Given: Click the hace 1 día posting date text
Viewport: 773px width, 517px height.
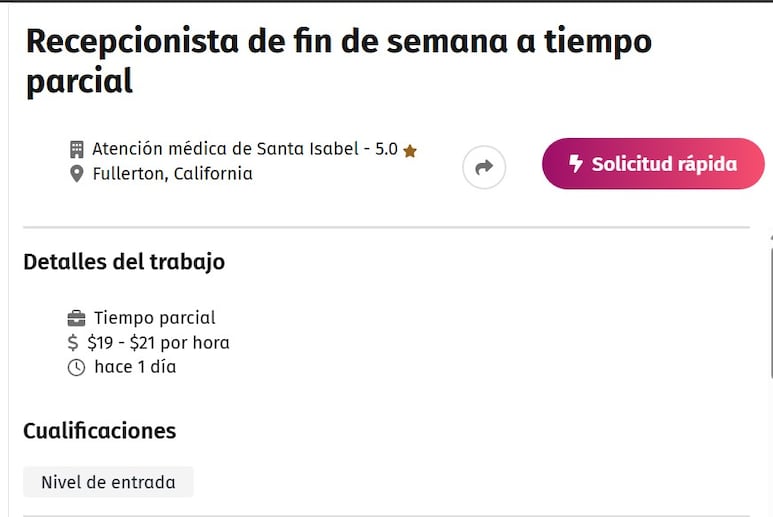Looking at the screenshot, I should tap(135, 367).
